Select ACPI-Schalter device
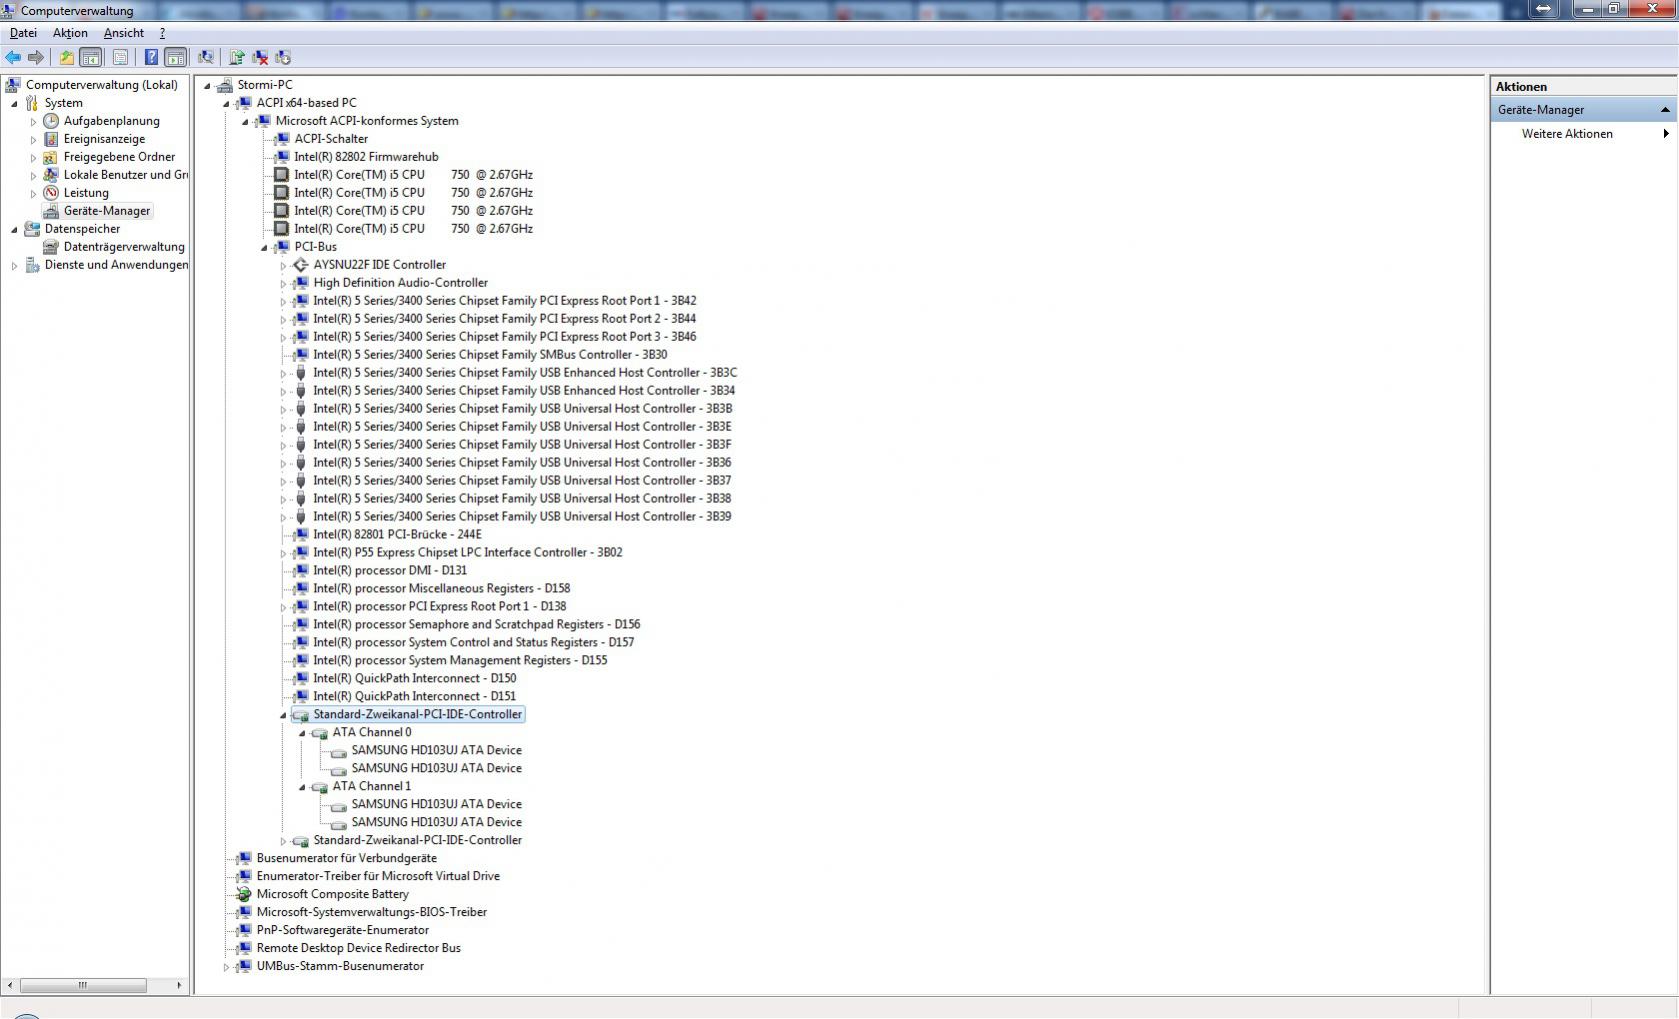The width and height of the screenshot is (1679, 1019). point(331,139)
